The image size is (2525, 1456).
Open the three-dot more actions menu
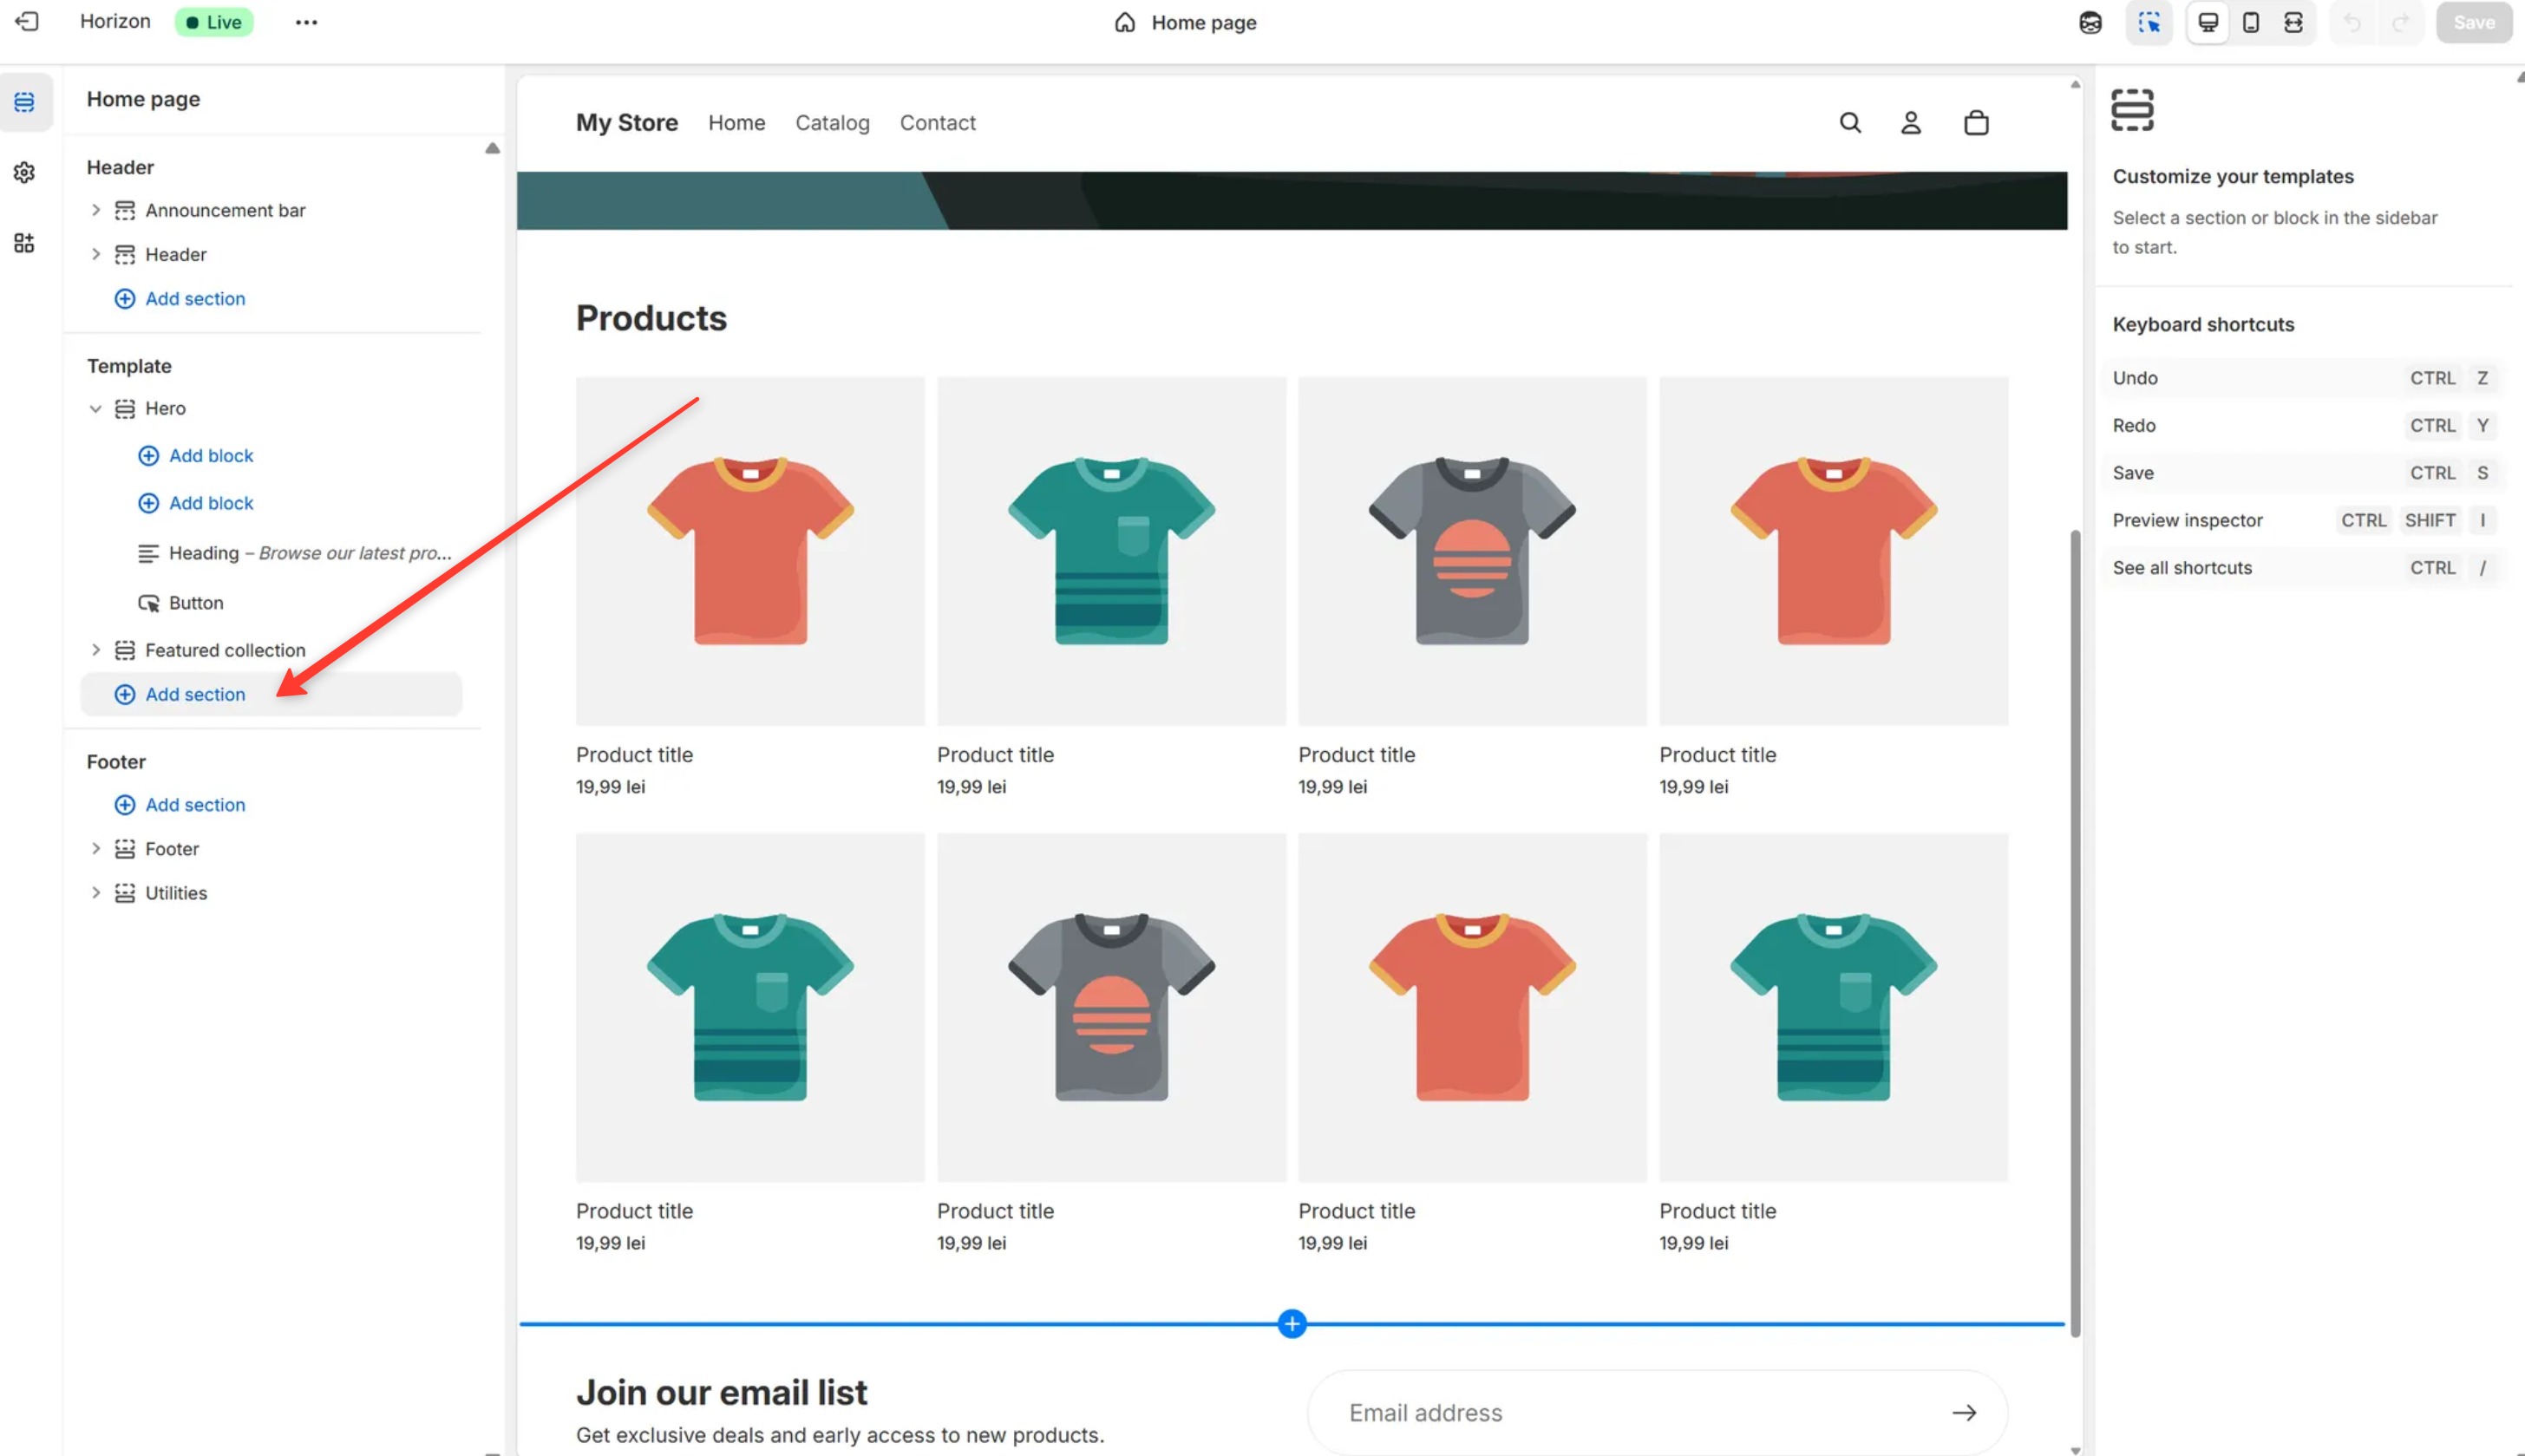click(x=306, y=22)
